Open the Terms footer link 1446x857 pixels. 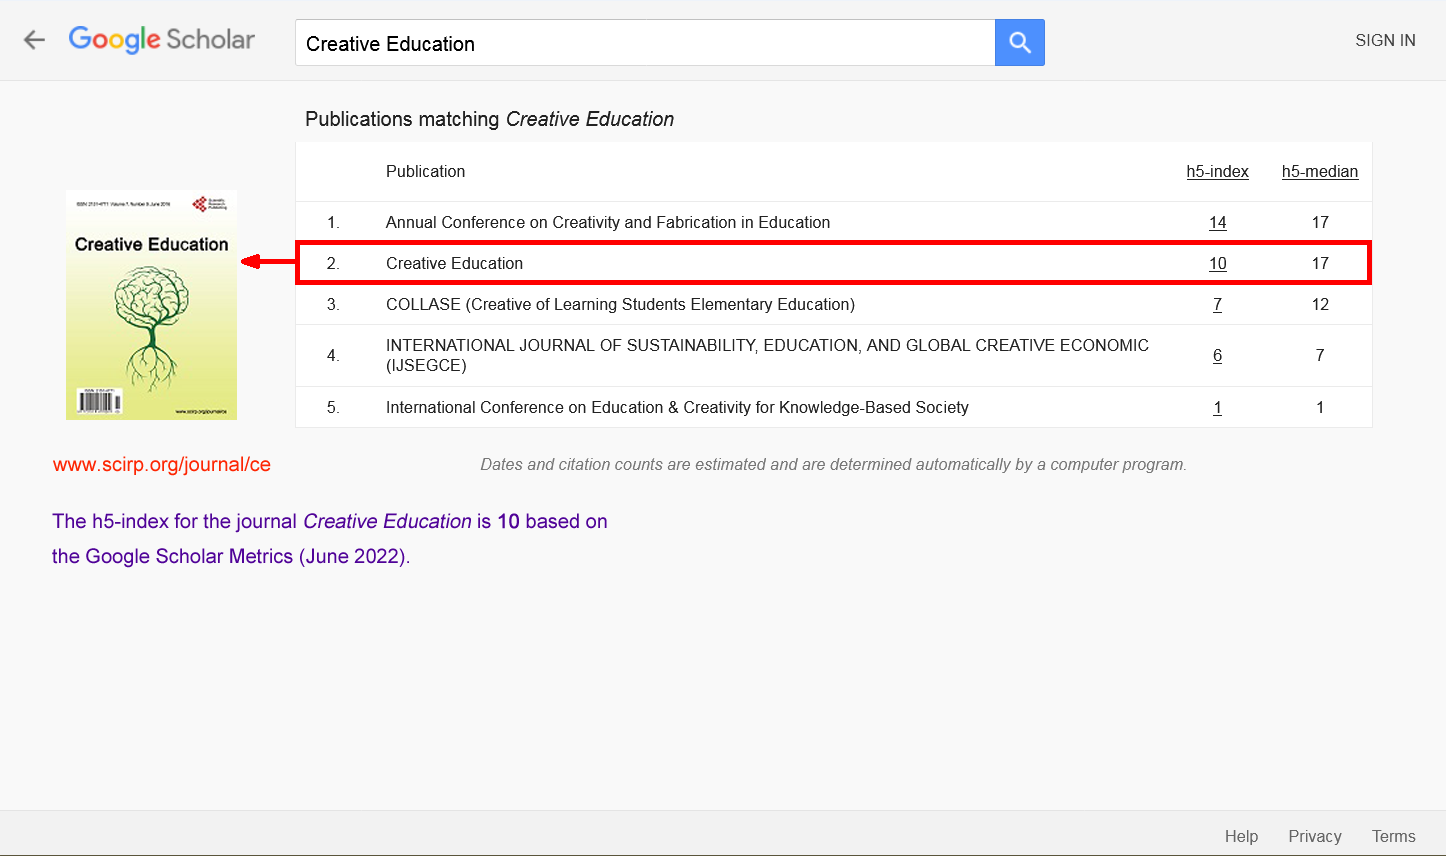(x=1393, y=836)
